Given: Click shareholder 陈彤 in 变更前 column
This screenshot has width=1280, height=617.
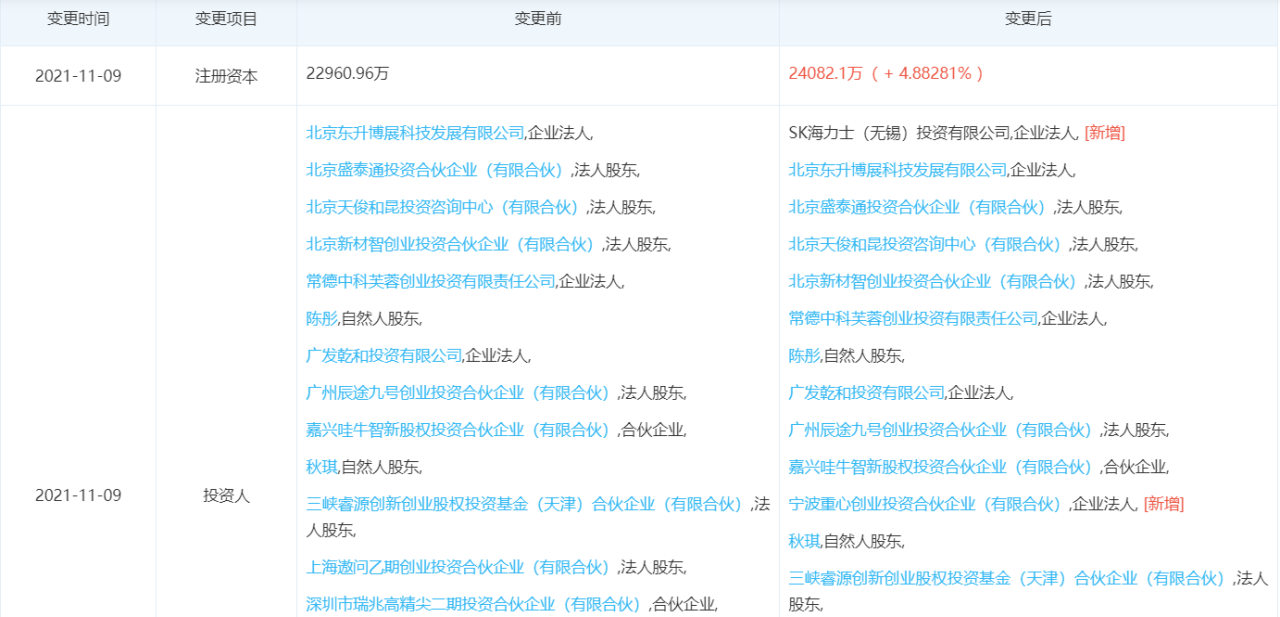Looking at the screenshot, I should point(322,319).
